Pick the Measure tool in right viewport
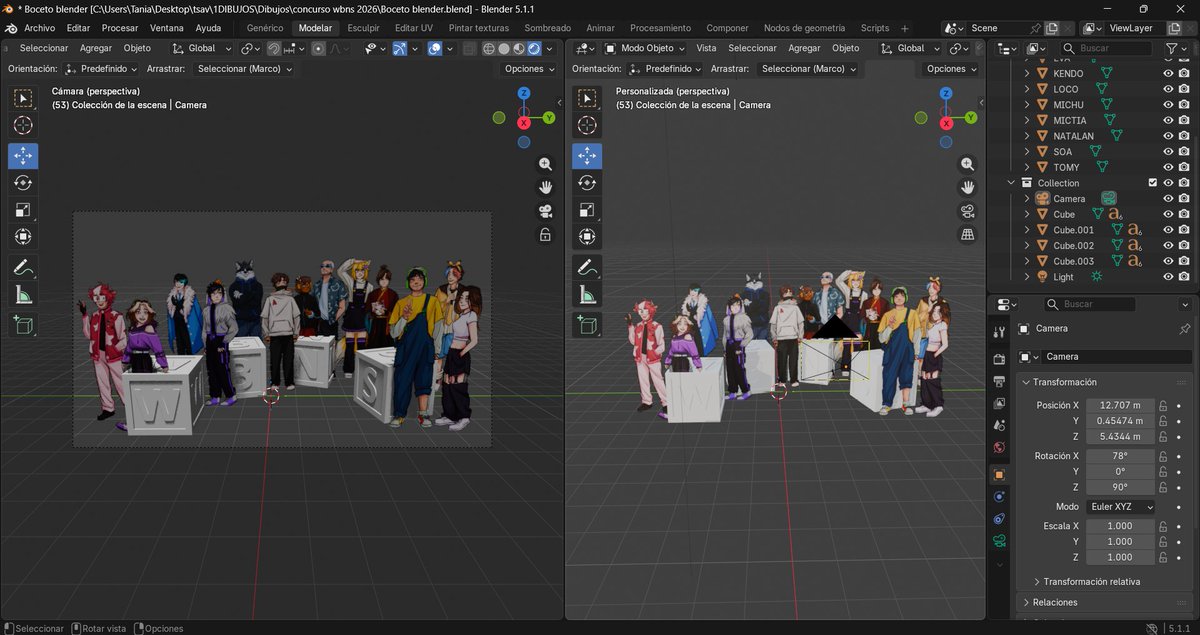Screen dimensions: 1200x635 [x=587, y=294]
